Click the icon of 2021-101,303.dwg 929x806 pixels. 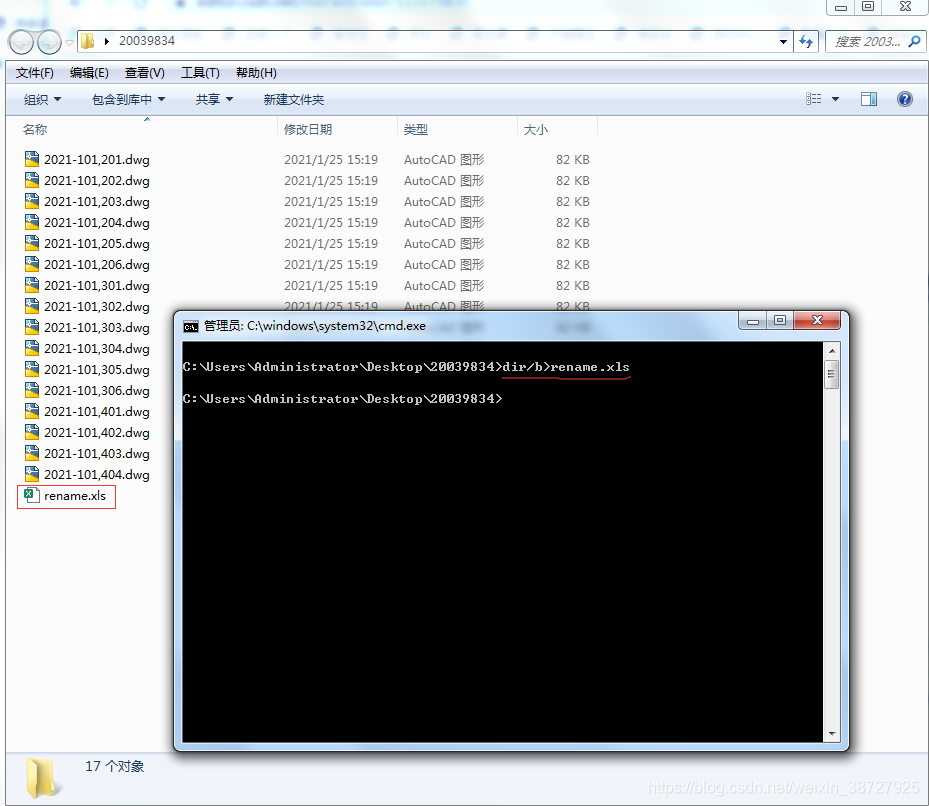(x=32, y=327)
